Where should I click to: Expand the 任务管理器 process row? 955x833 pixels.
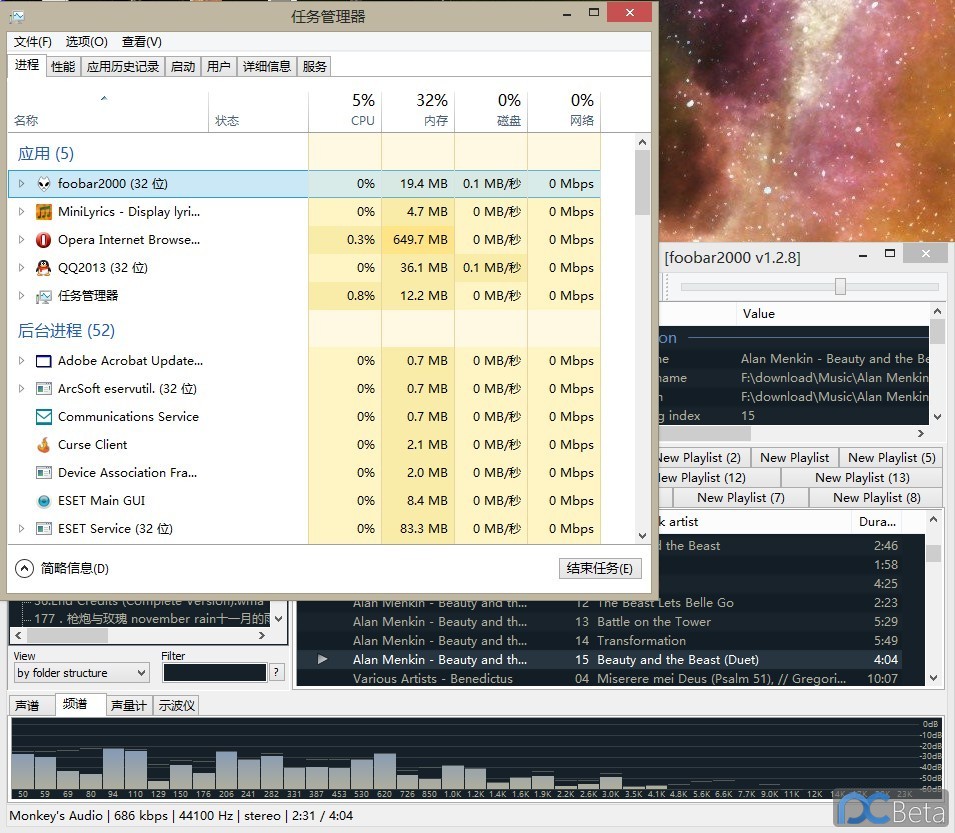click(x=21, y=295)
